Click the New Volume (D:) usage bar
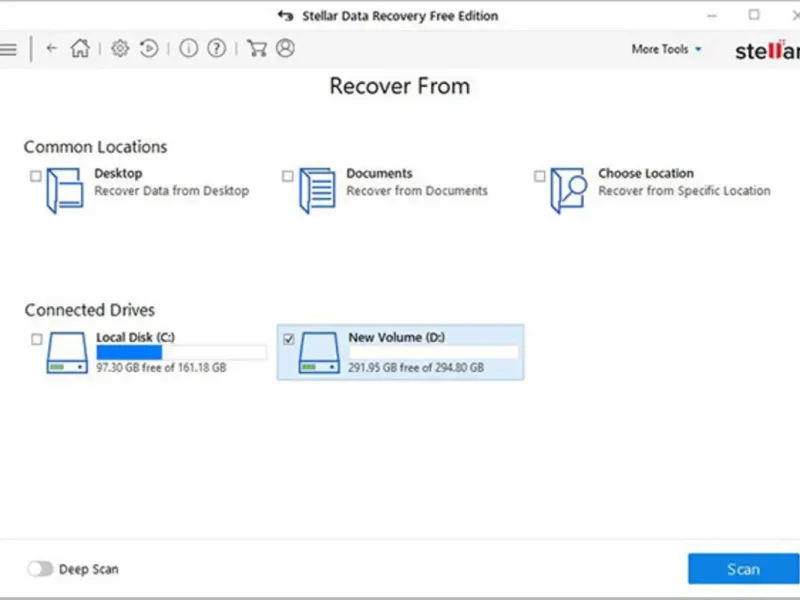 click(433, 353)
